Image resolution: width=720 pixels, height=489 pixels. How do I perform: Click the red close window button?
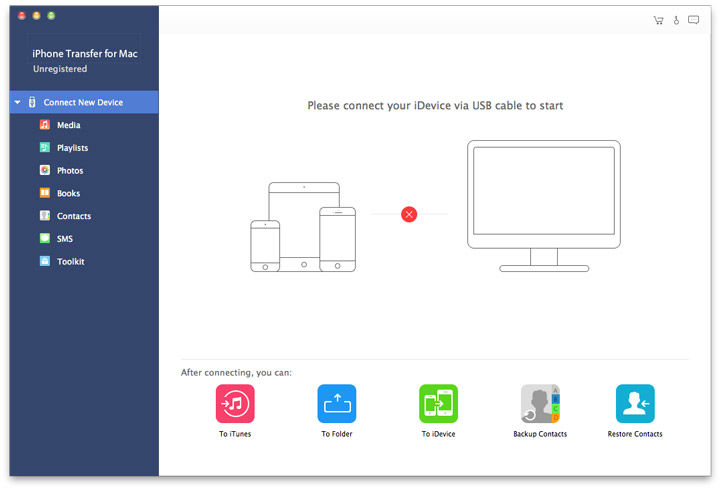tap(22, 16)
